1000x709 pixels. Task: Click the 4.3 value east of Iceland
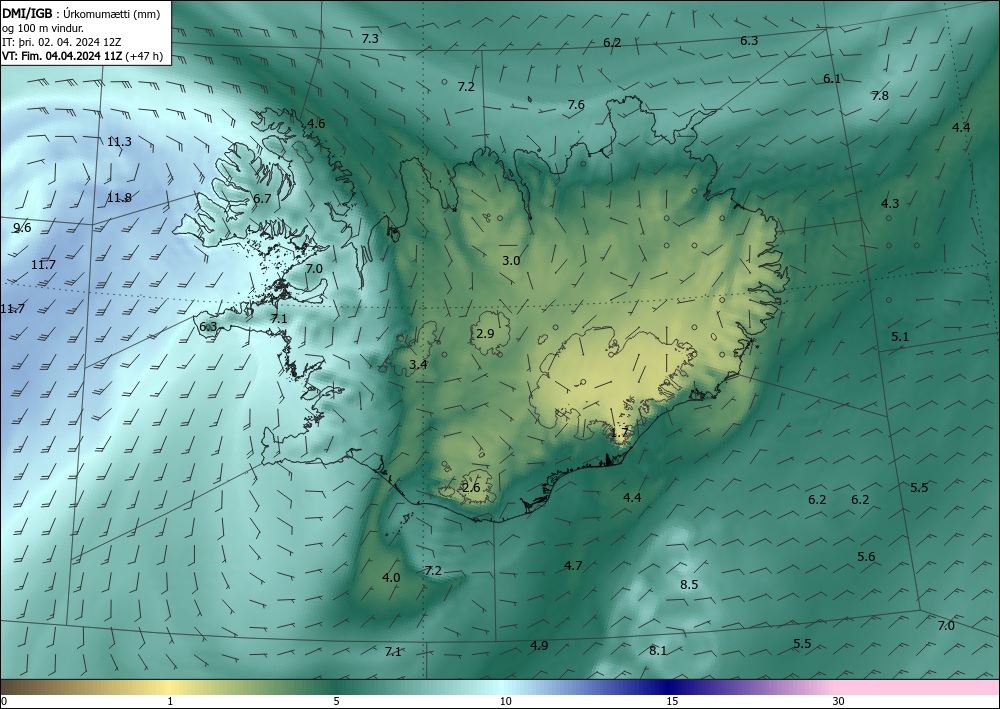coord(890,203)
